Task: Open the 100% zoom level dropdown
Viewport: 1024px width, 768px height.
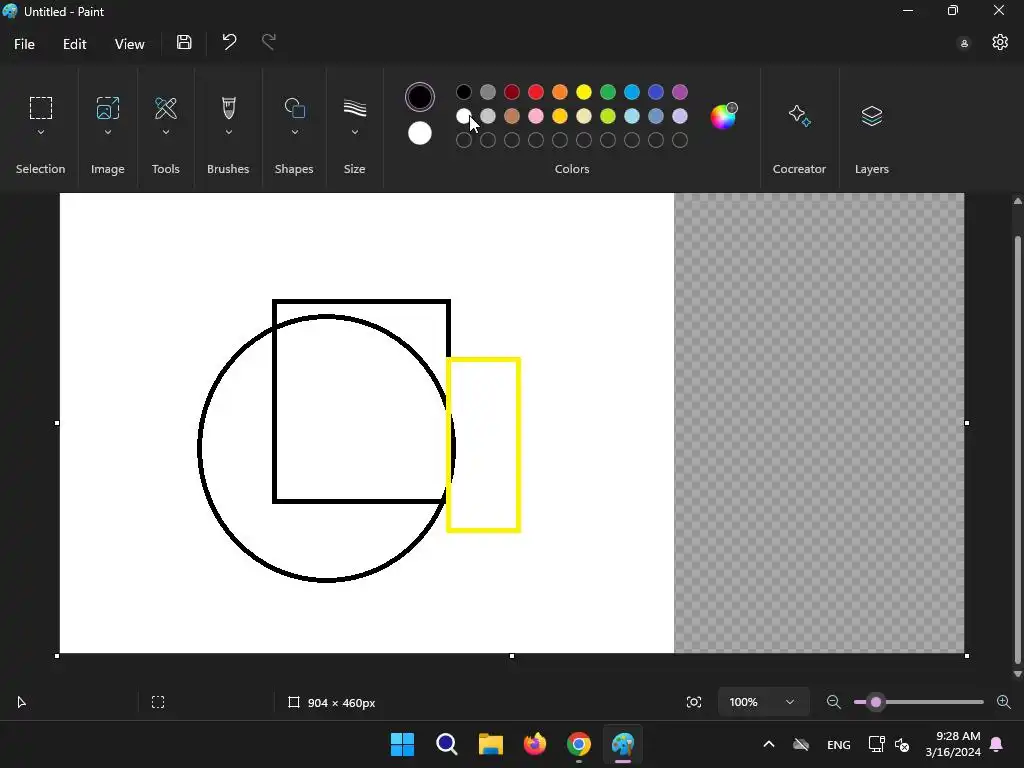Action: 763,702
